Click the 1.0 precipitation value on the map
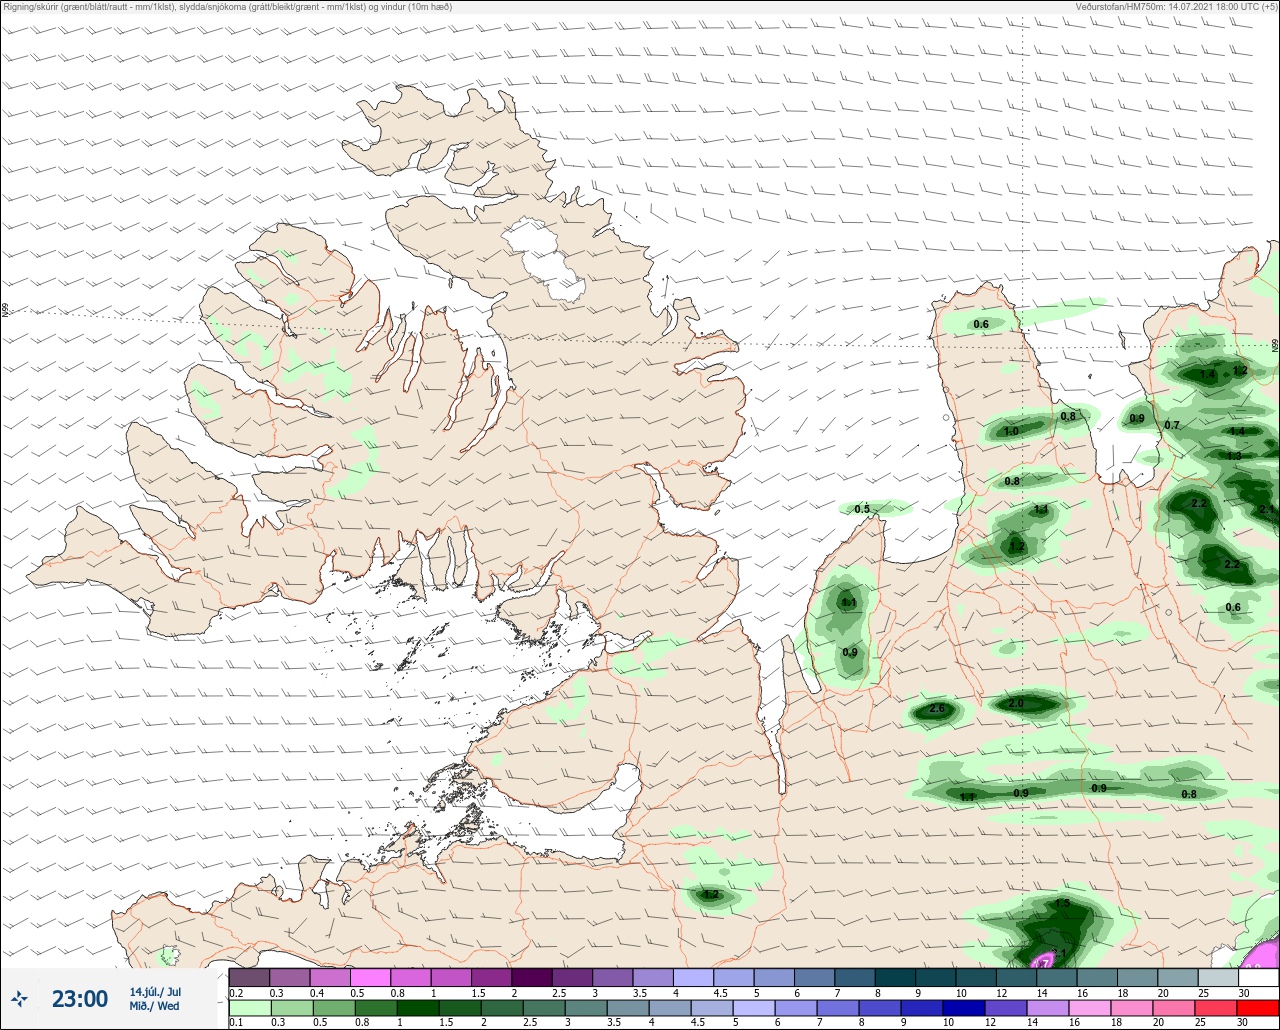Screen dimensions: 1280x1030 [x=1011, y=432]
